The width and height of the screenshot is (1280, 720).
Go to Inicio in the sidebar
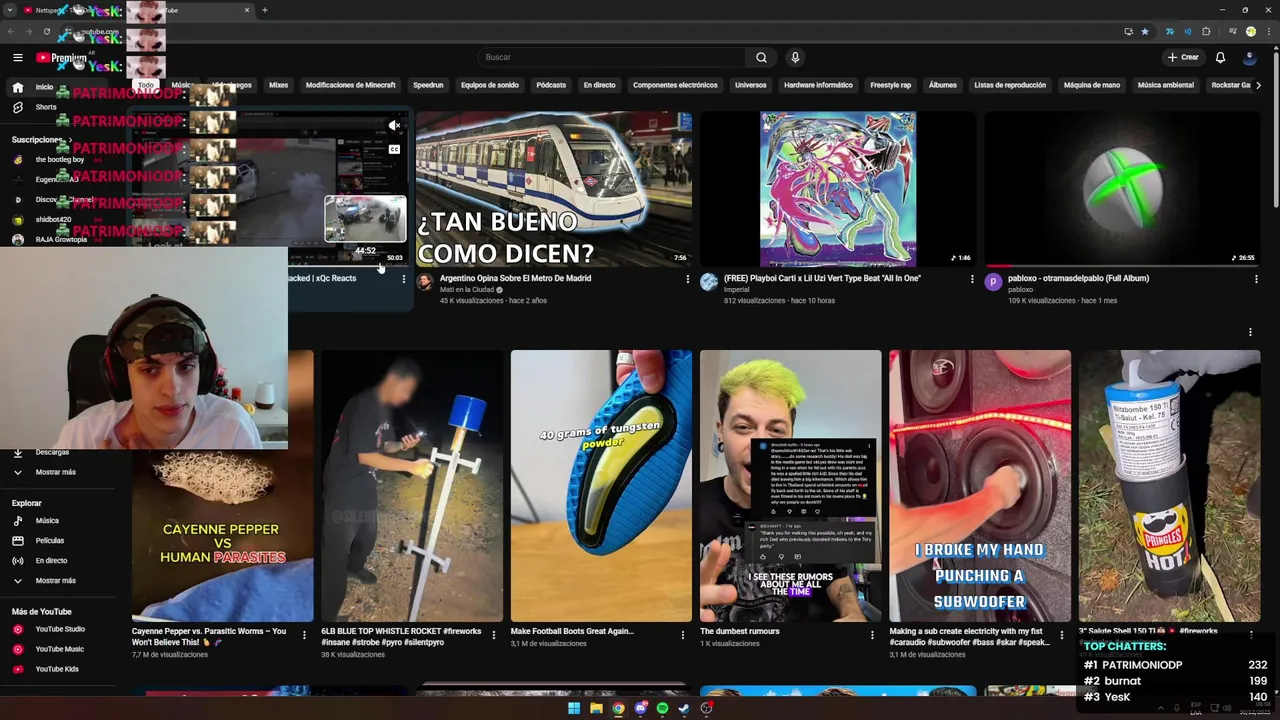click(44, 87)
